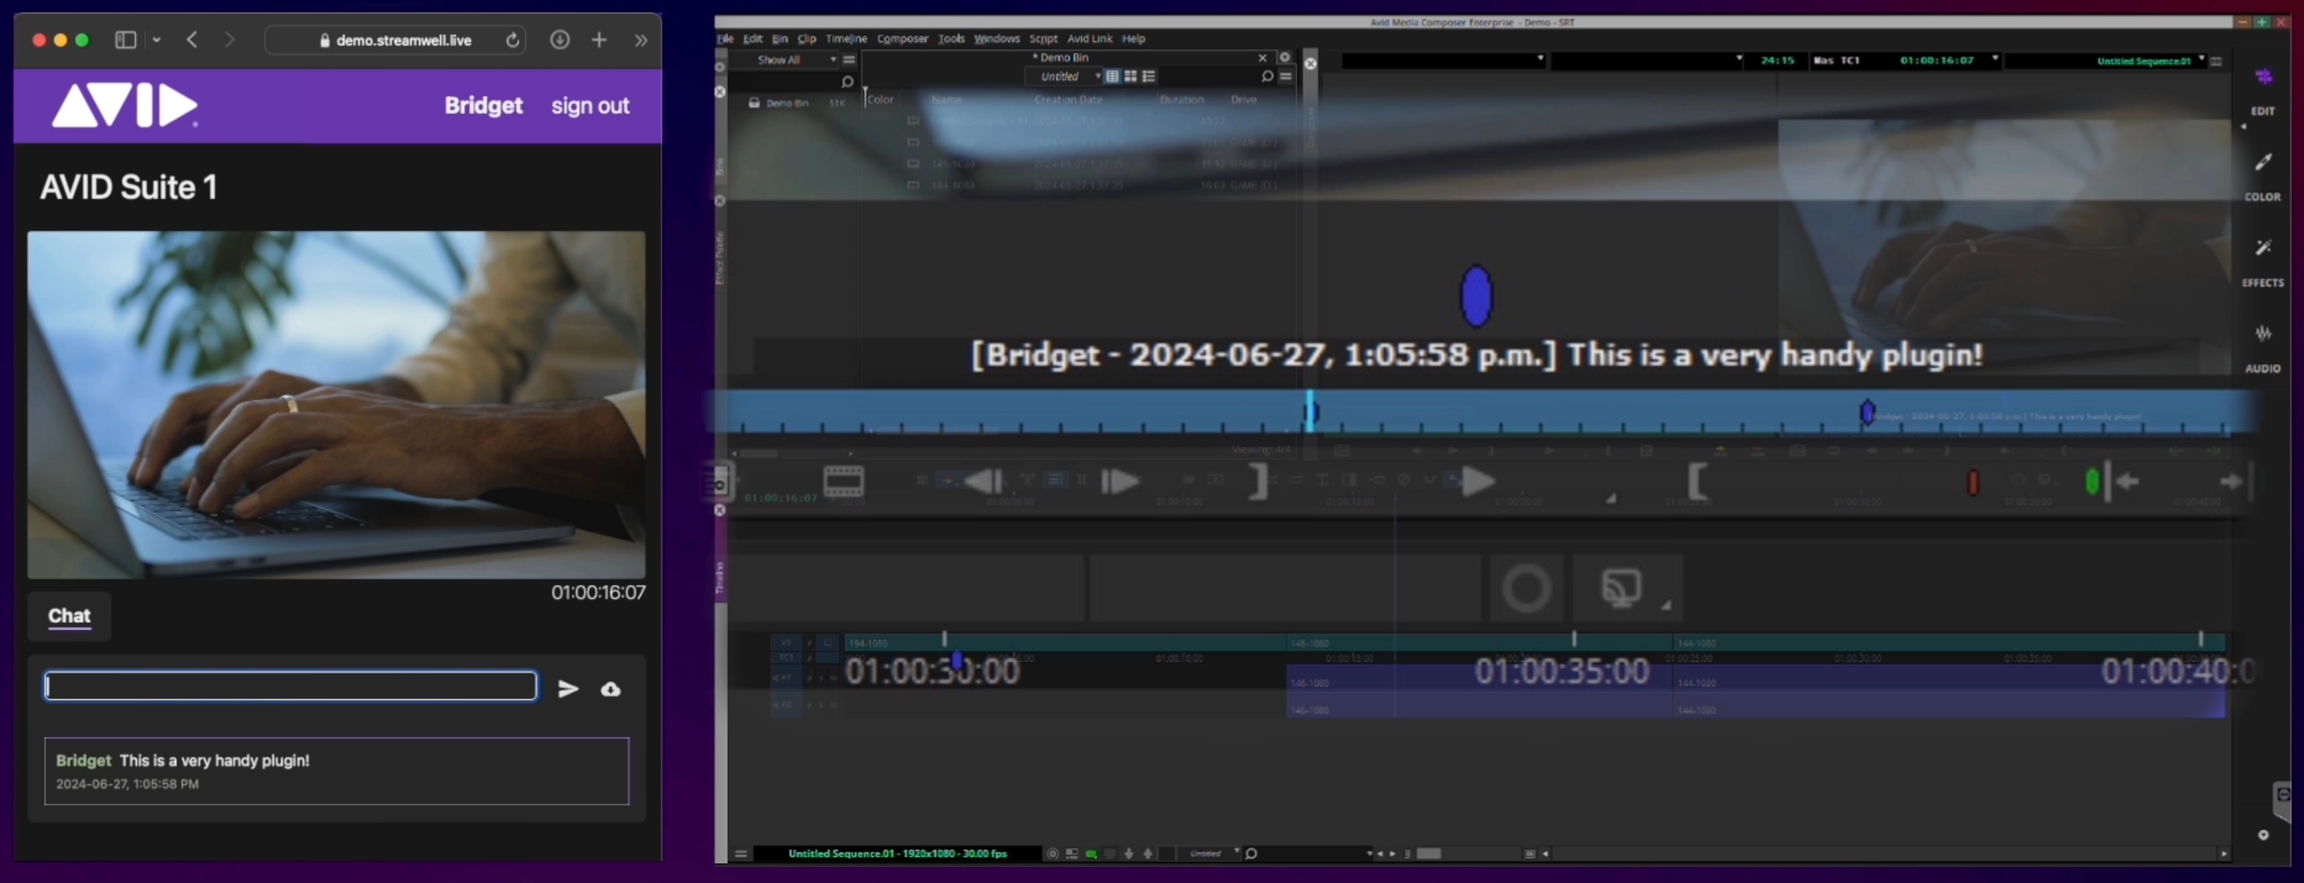Send the chat message with arrow icon
The height and width of the screenshot is (883, 2304).
click(568, 689)
